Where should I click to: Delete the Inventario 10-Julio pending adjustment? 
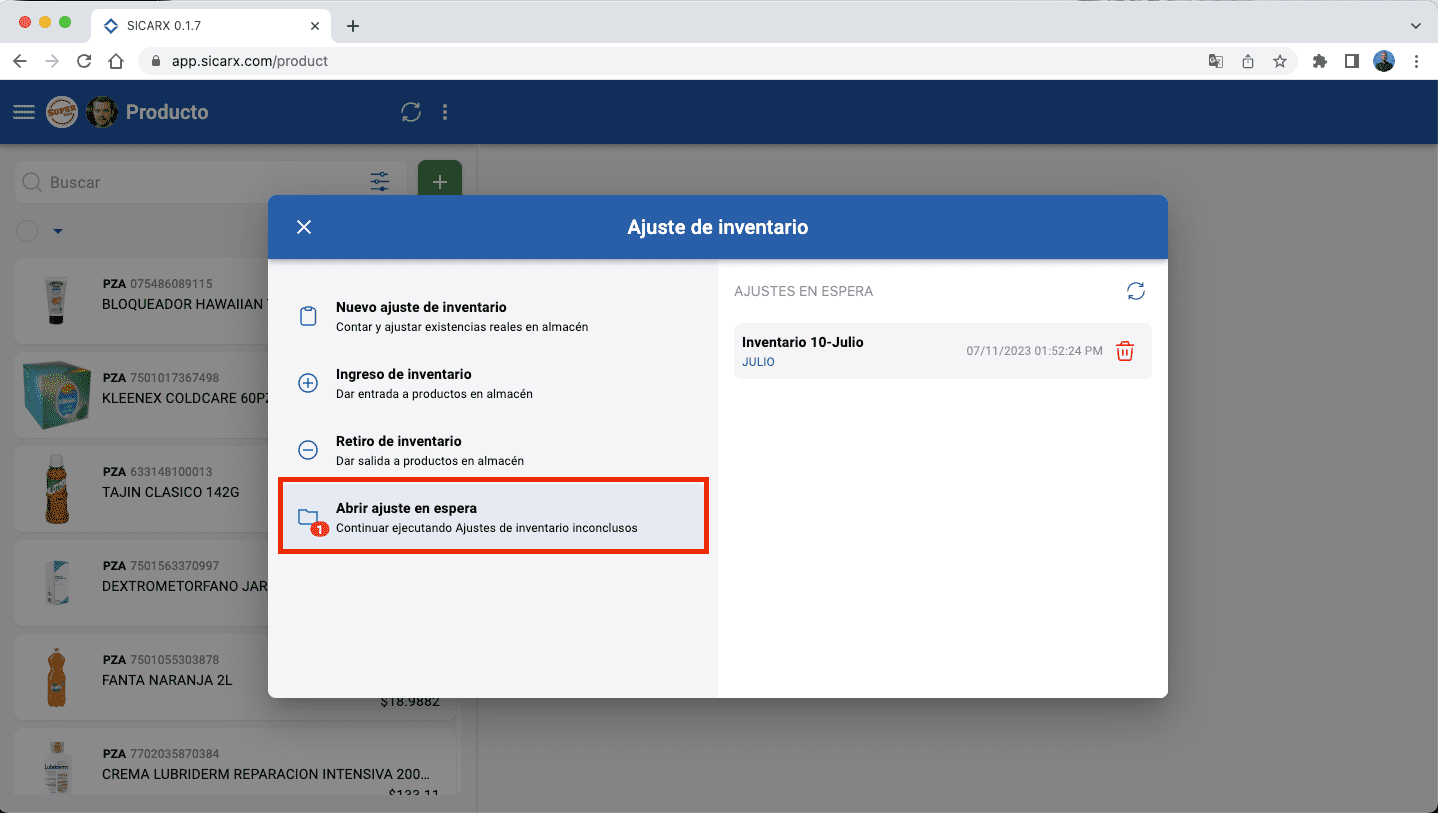[1124, 351]
